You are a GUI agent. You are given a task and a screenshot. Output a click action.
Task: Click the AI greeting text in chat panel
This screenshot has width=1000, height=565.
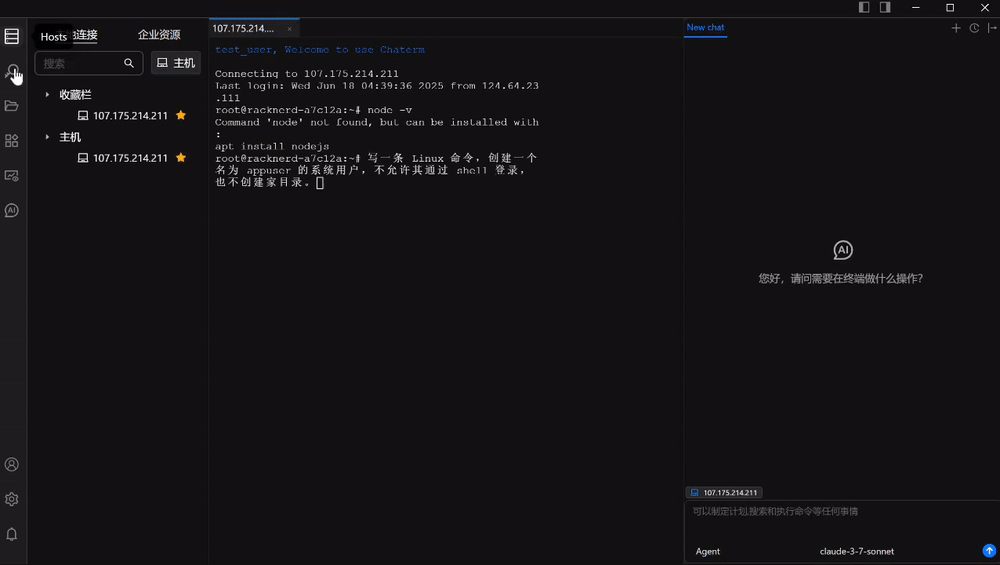click(x=841, y=279)
